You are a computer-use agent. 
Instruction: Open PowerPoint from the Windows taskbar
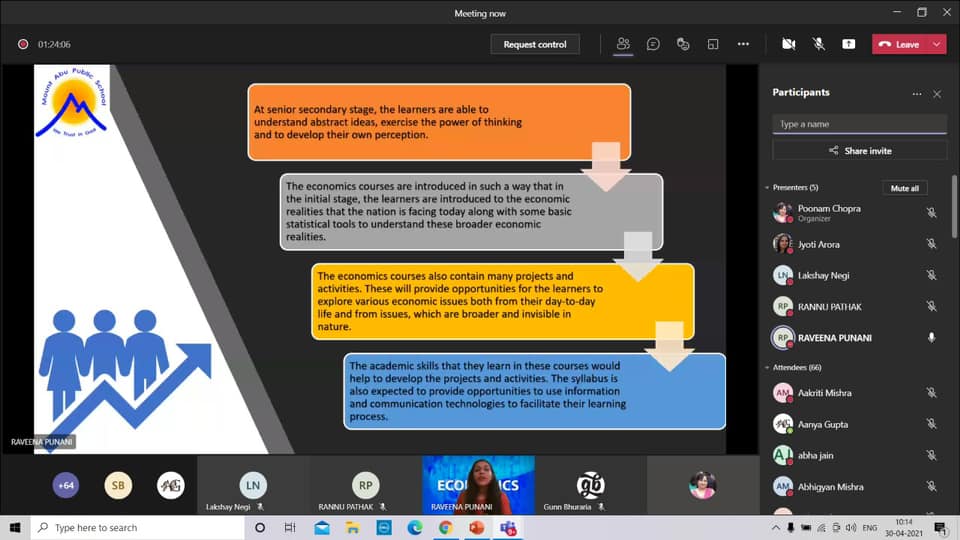tap(477, 527)
